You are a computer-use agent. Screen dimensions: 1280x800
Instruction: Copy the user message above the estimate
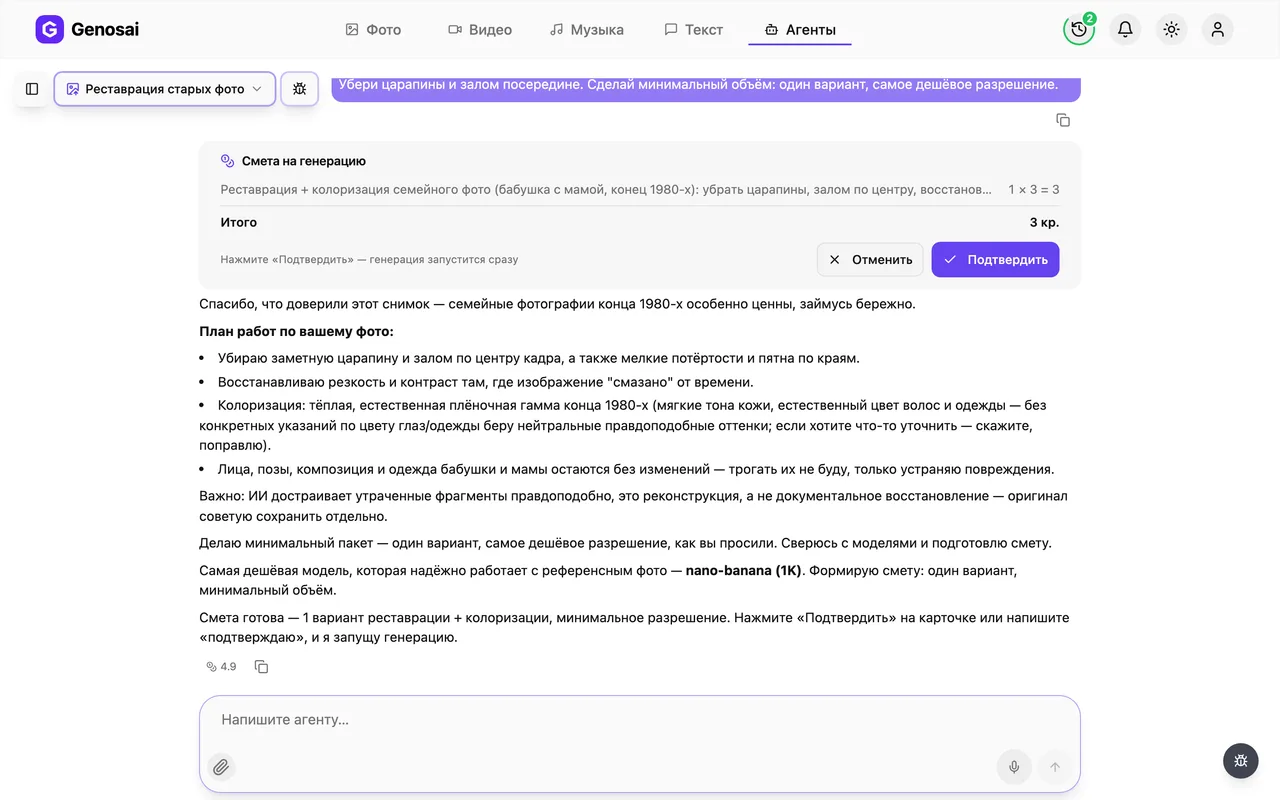[x=1063, y=120]
